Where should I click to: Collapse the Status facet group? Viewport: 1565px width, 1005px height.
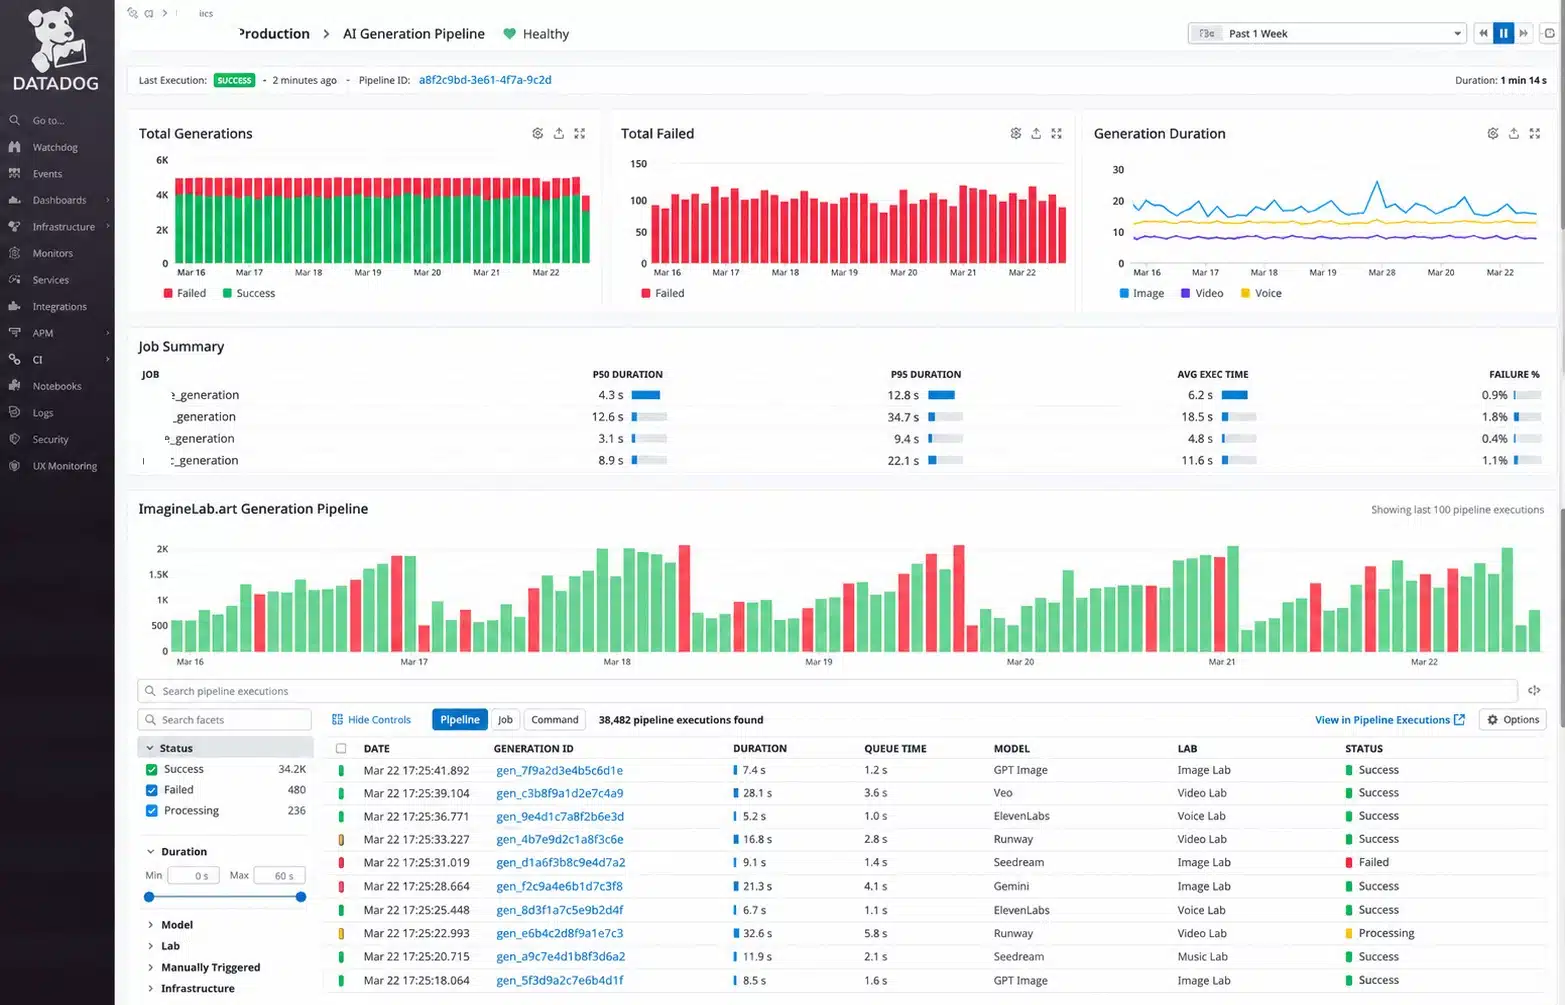click(150, 748)
